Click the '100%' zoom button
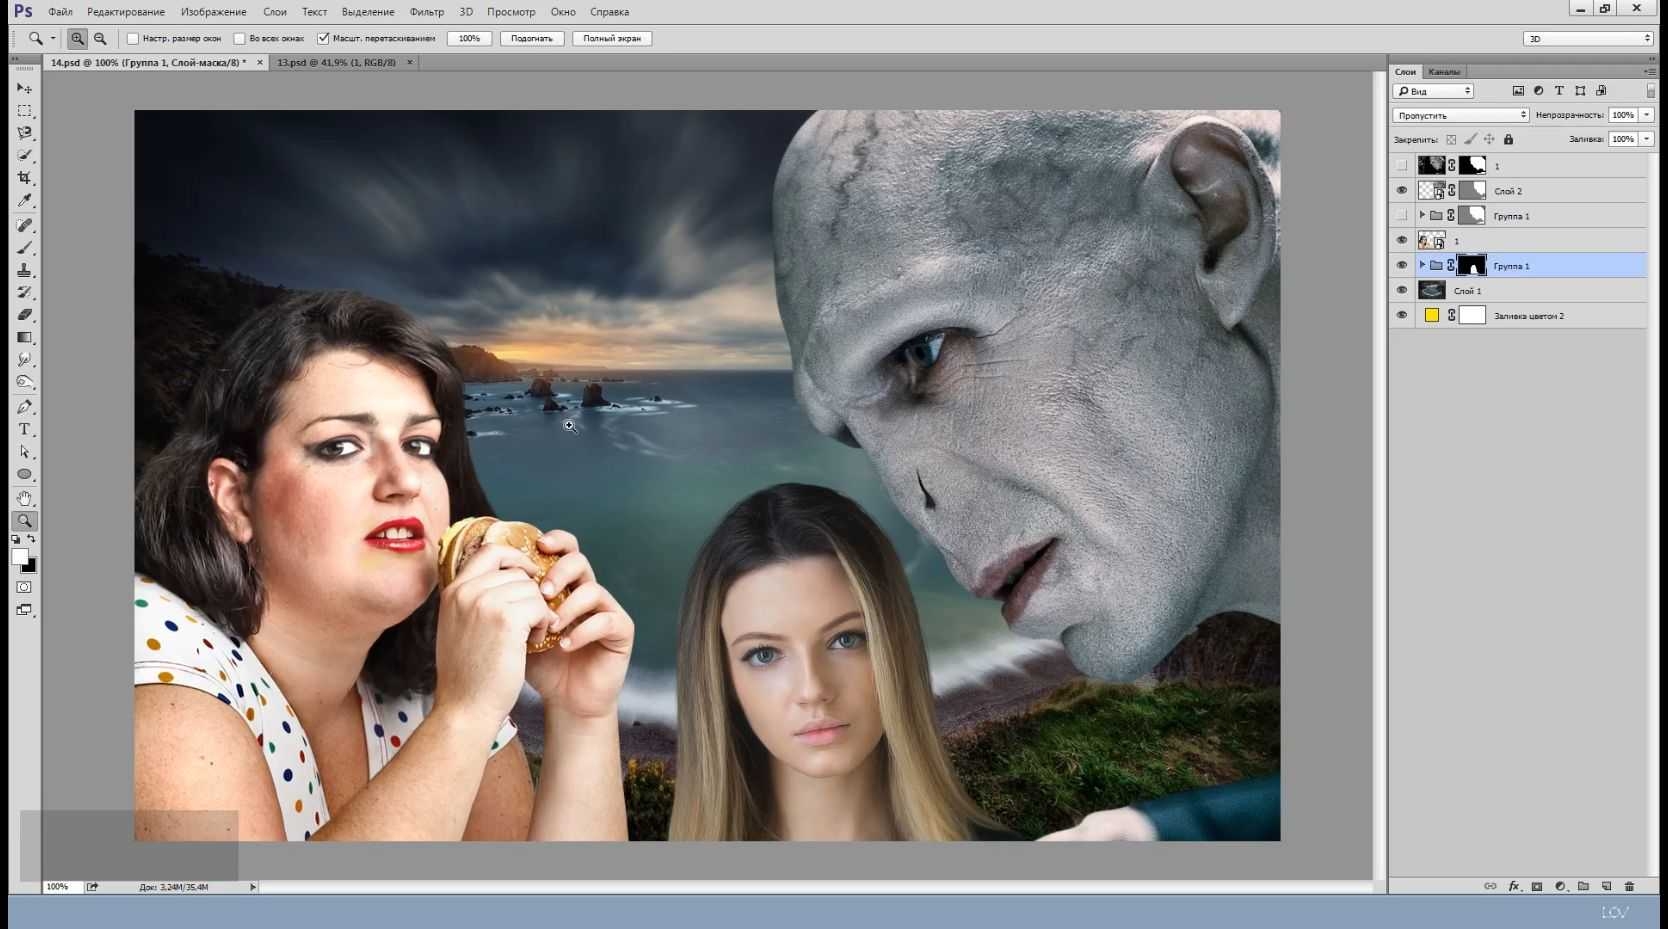 (x=469, y=38)
